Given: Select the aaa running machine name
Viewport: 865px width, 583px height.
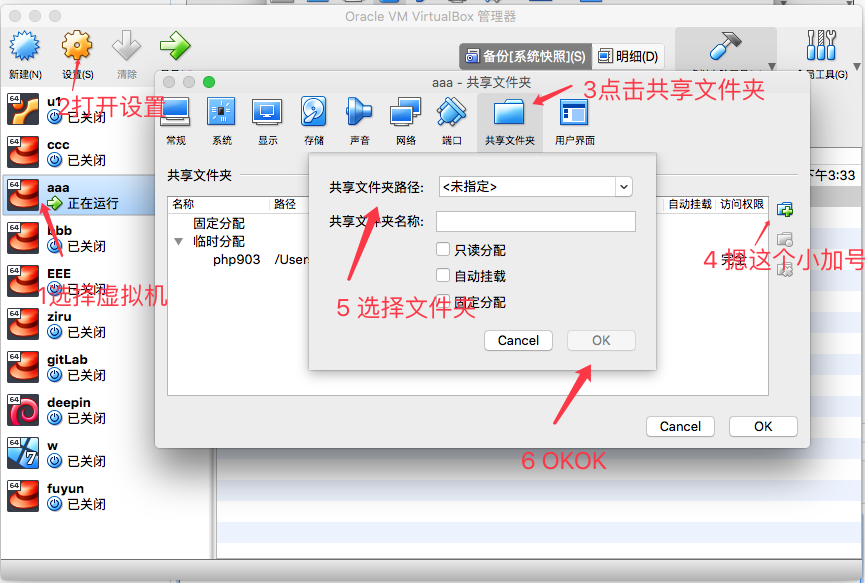Looking at the screenshot, I should (x=58, y=188).
